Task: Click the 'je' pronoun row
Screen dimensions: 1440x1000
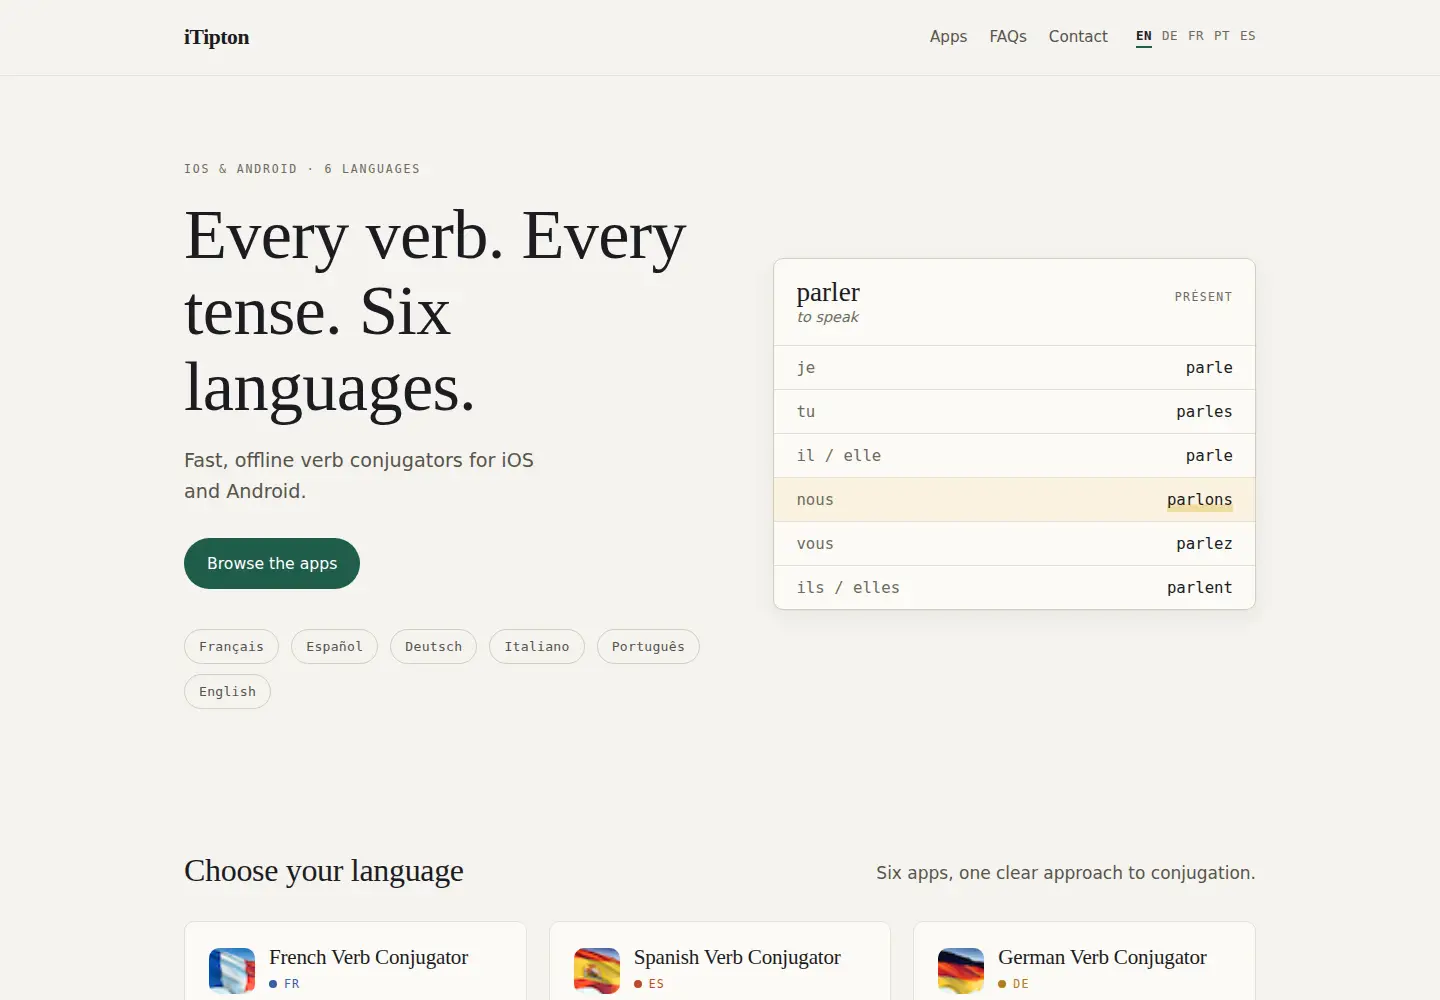Action: [x=1014, y=367]
